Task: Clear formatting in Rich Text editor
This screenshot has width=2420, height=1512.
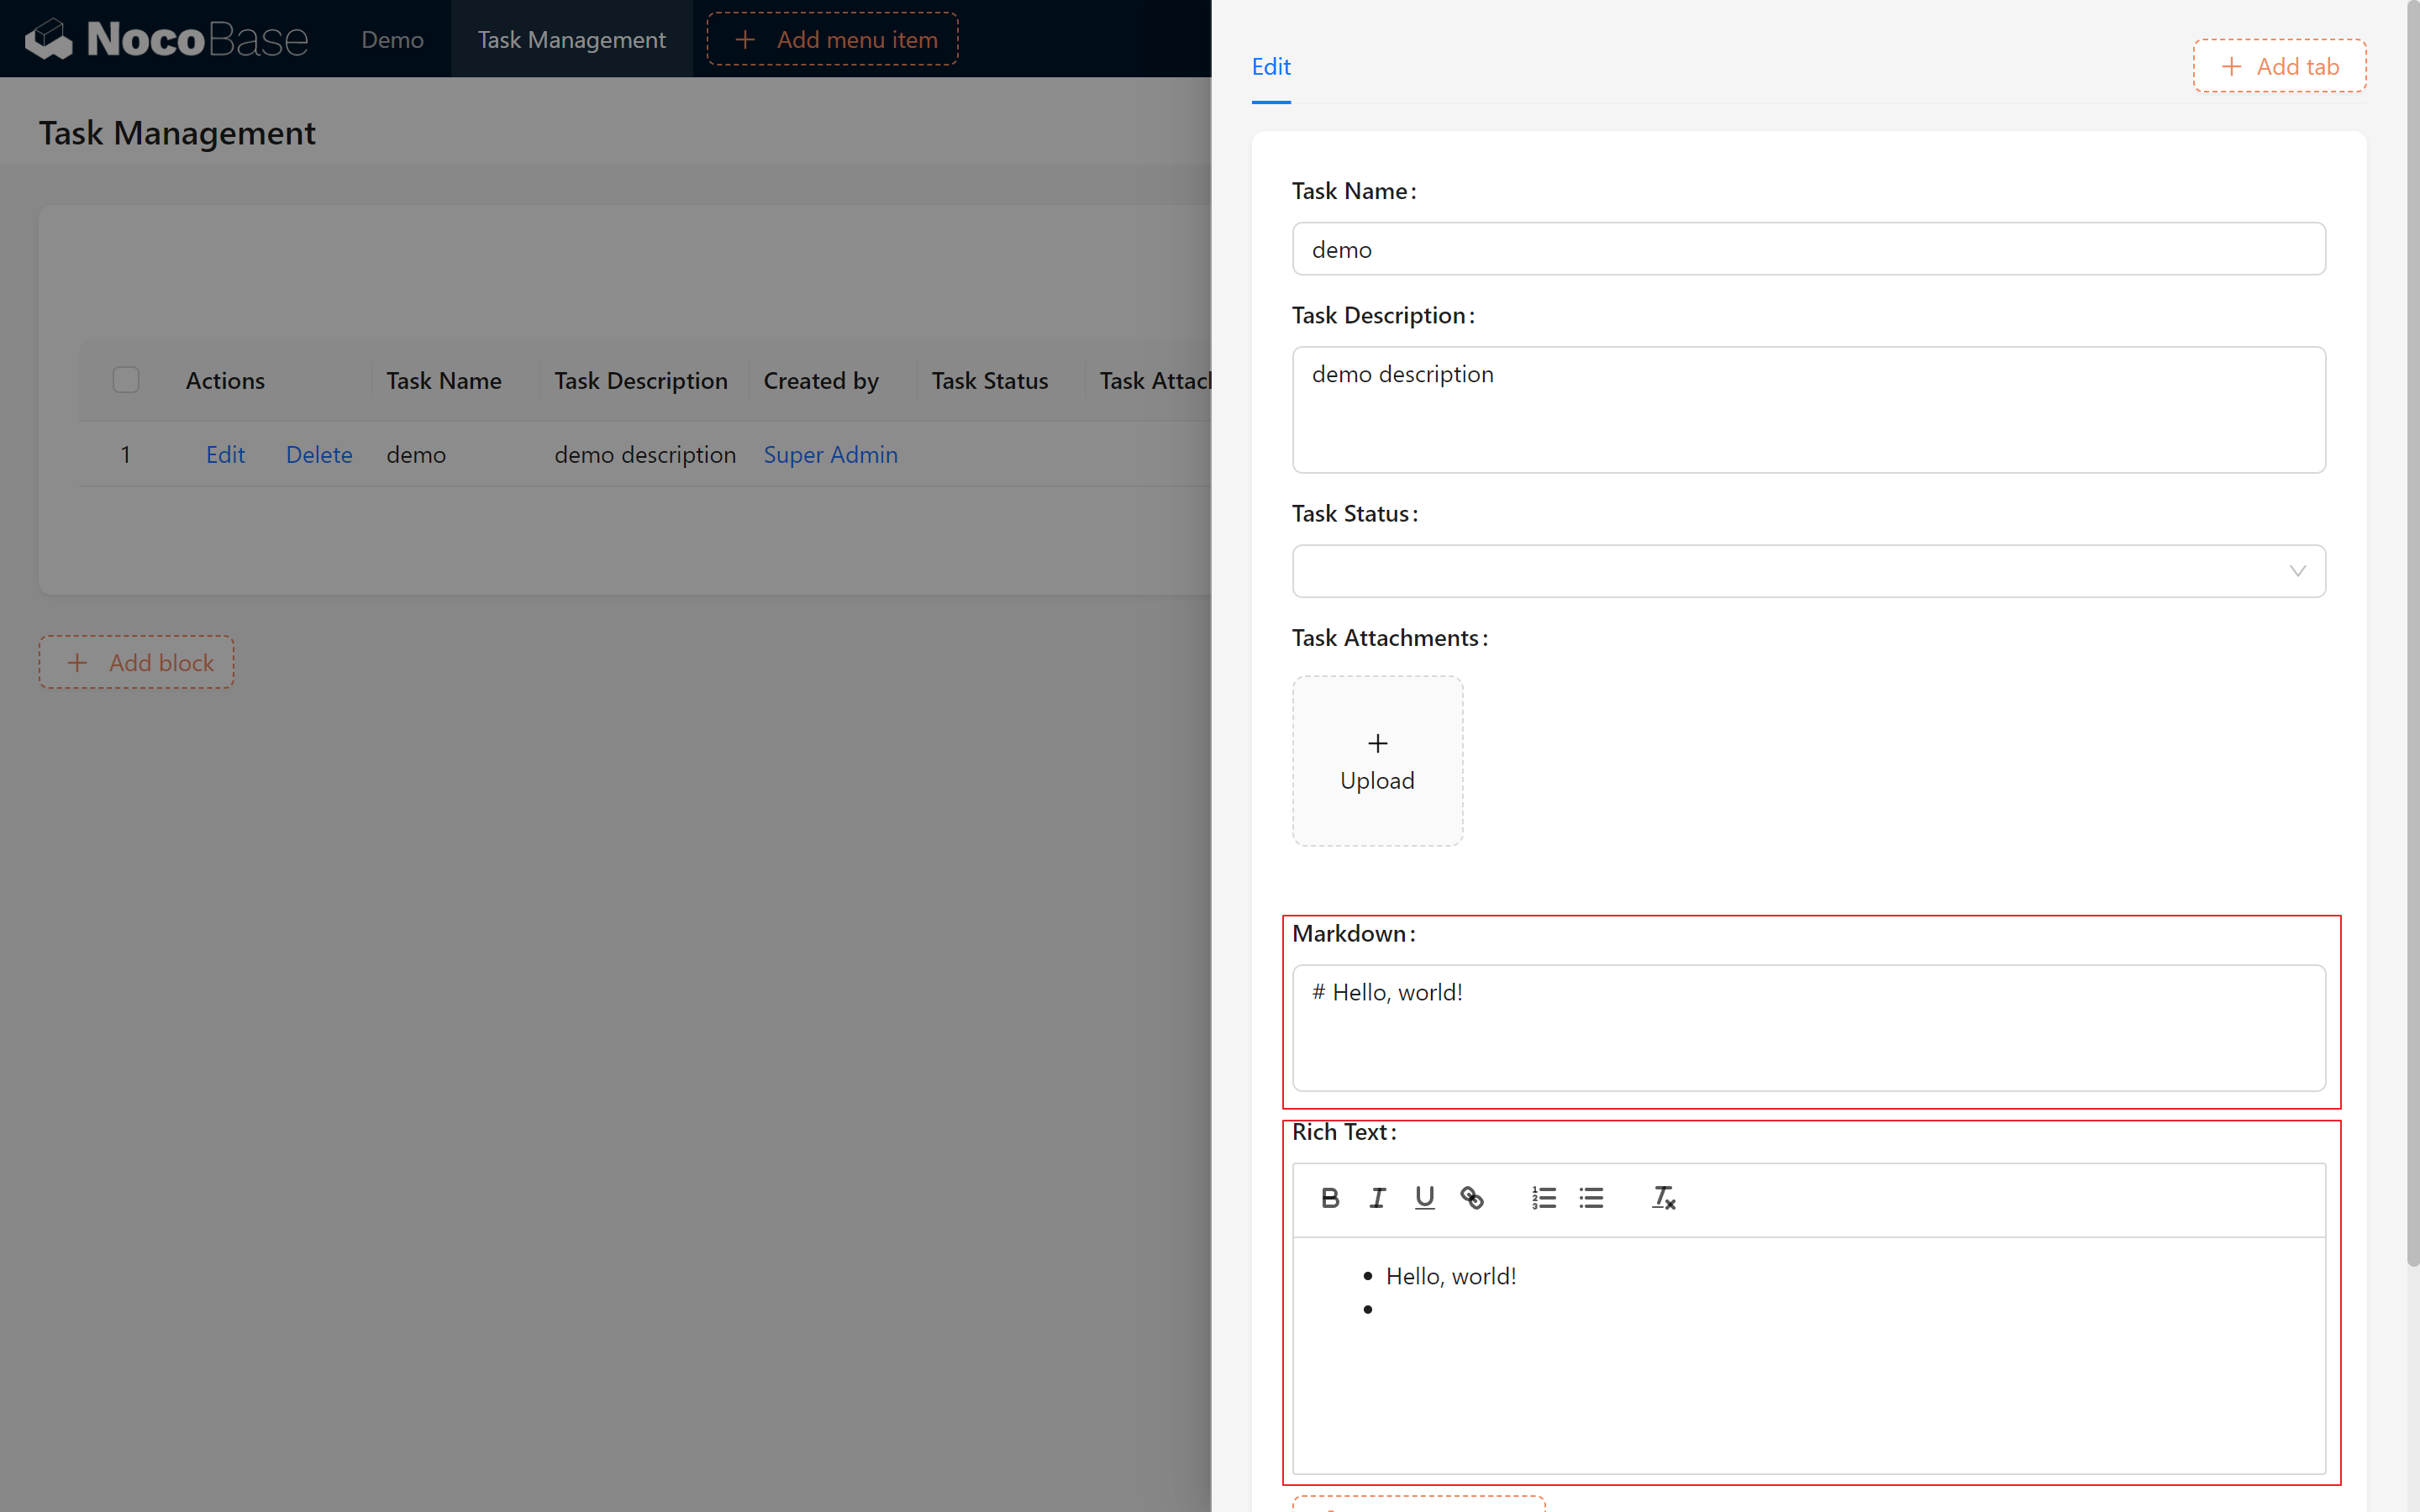Action: click(1663, 1198)
